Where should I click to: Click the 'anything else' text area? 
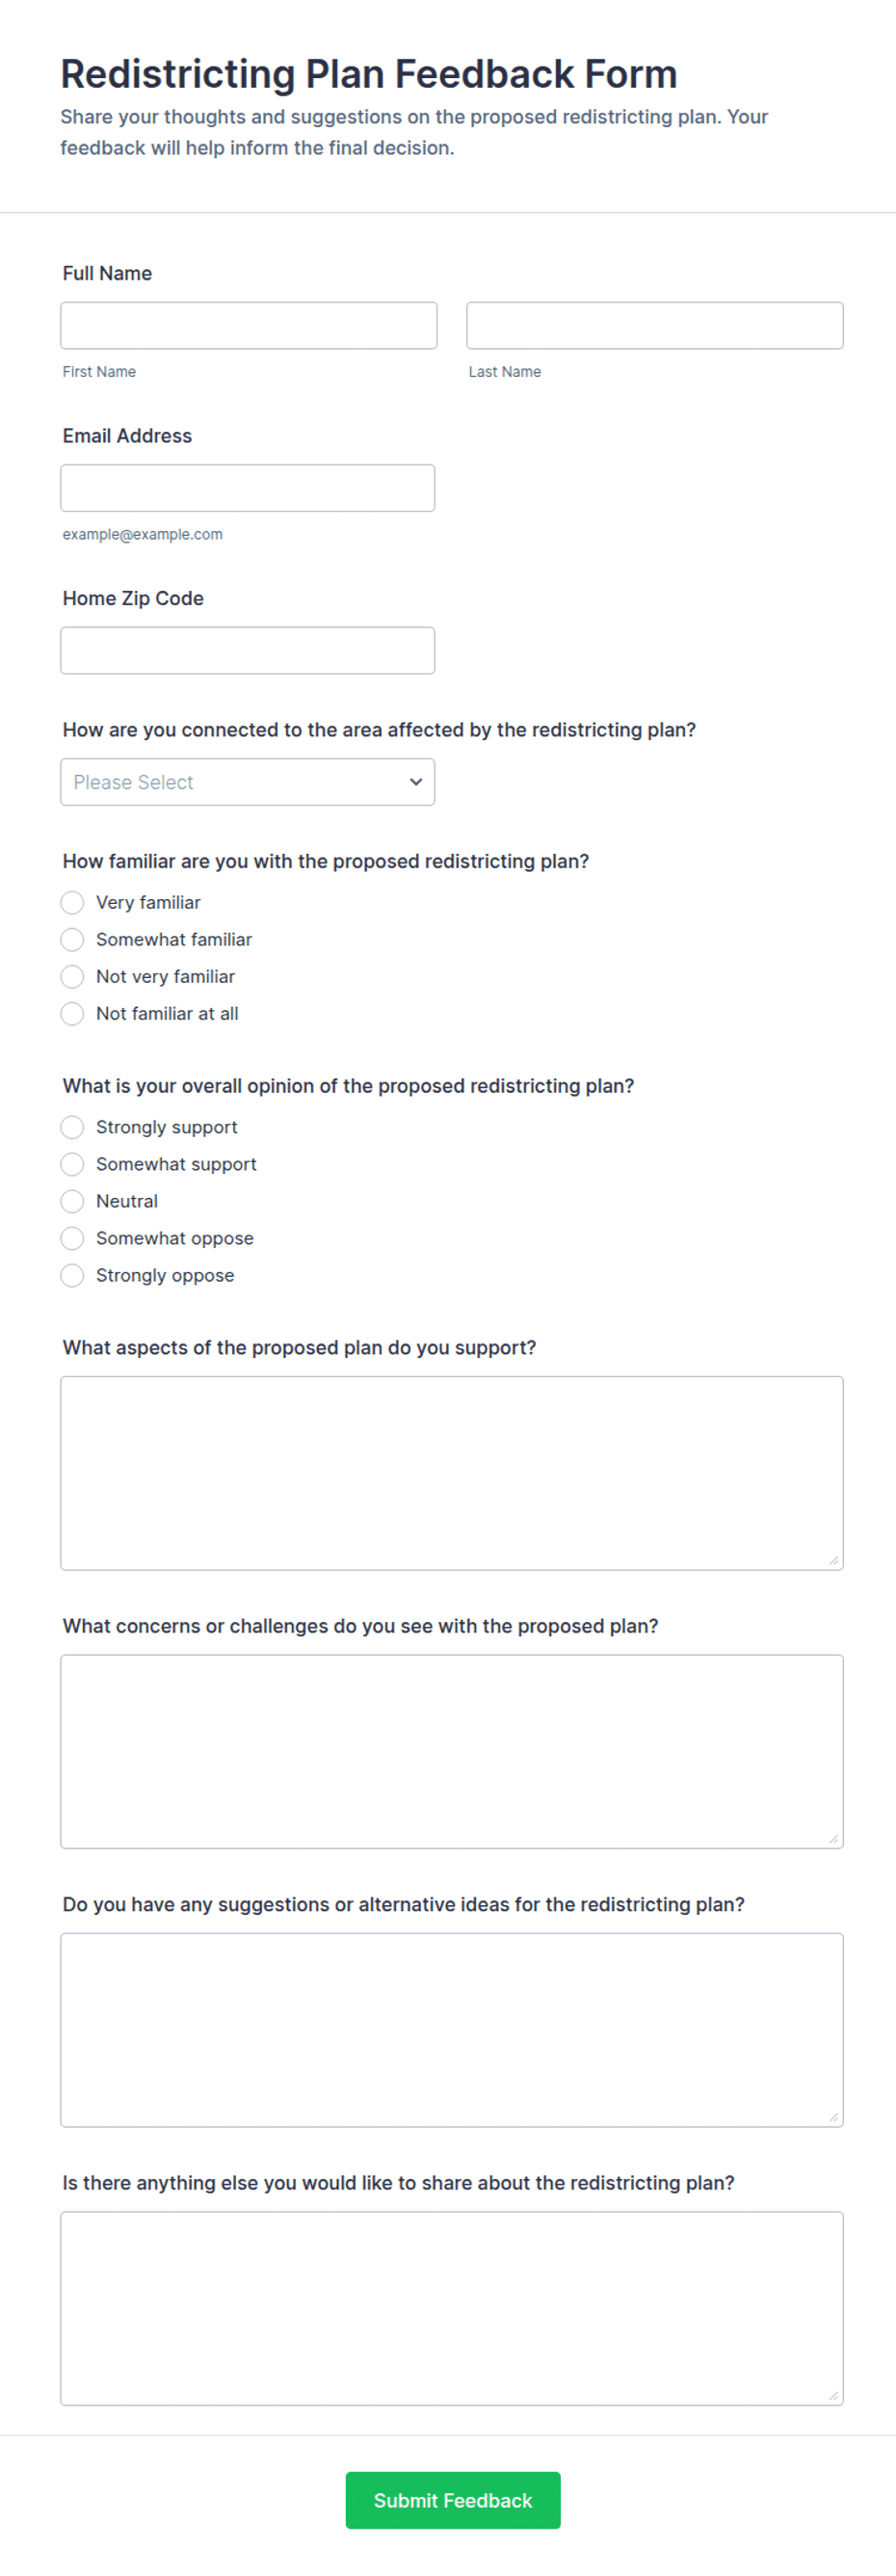coord(451,2307)
